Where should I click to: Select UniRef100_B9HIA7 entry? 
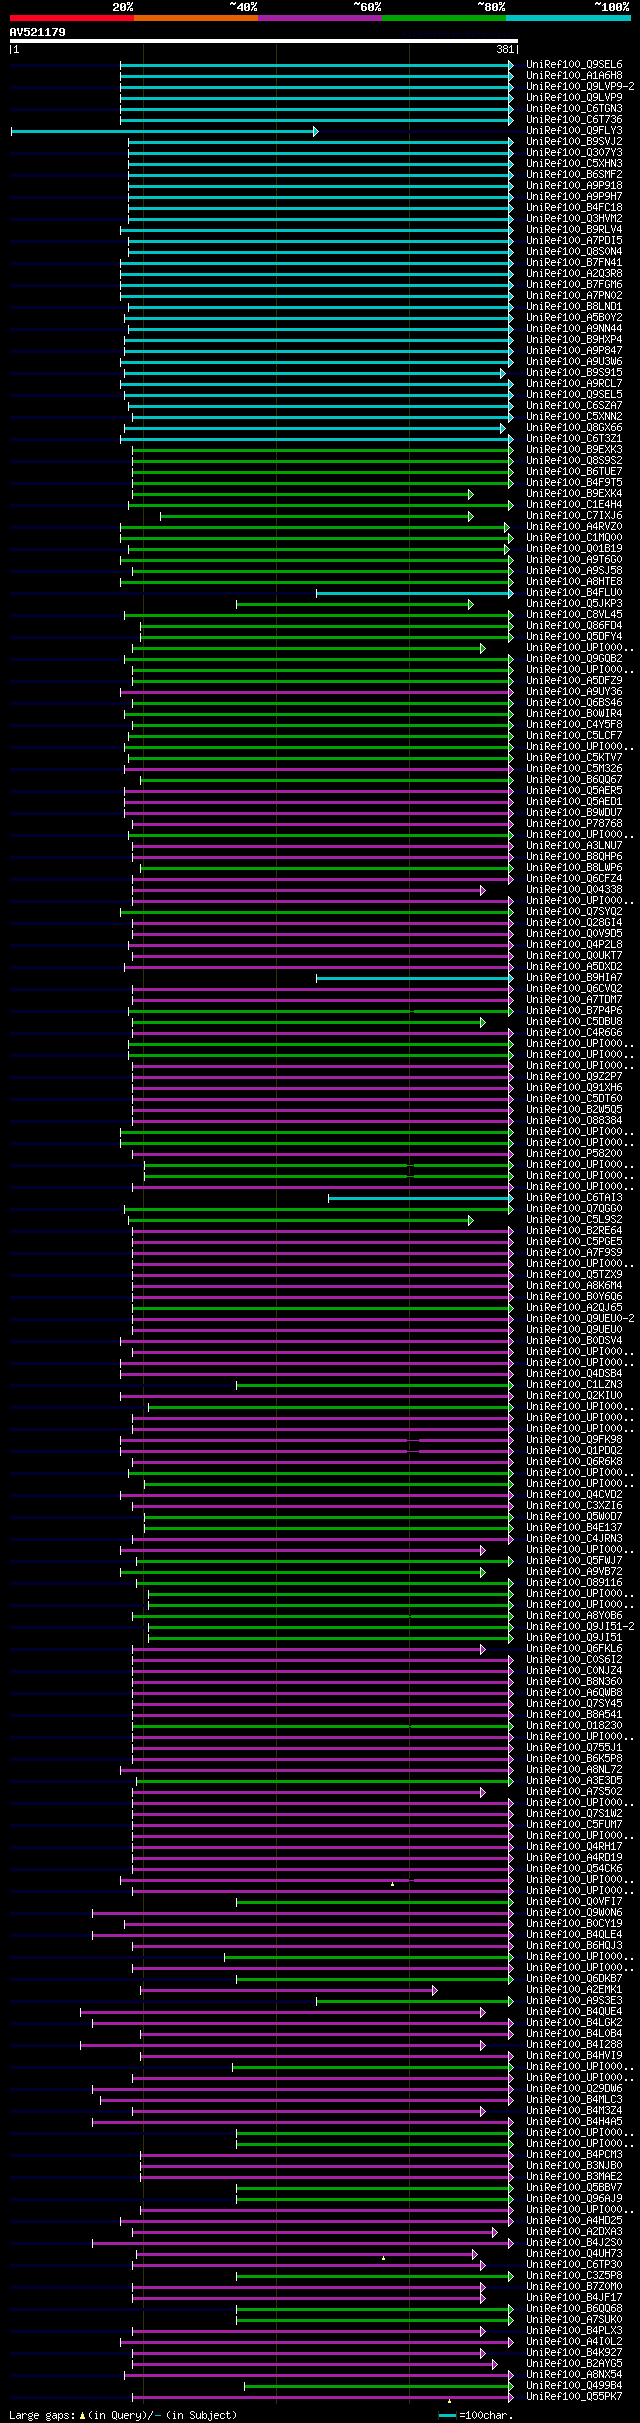pos(574,978)
